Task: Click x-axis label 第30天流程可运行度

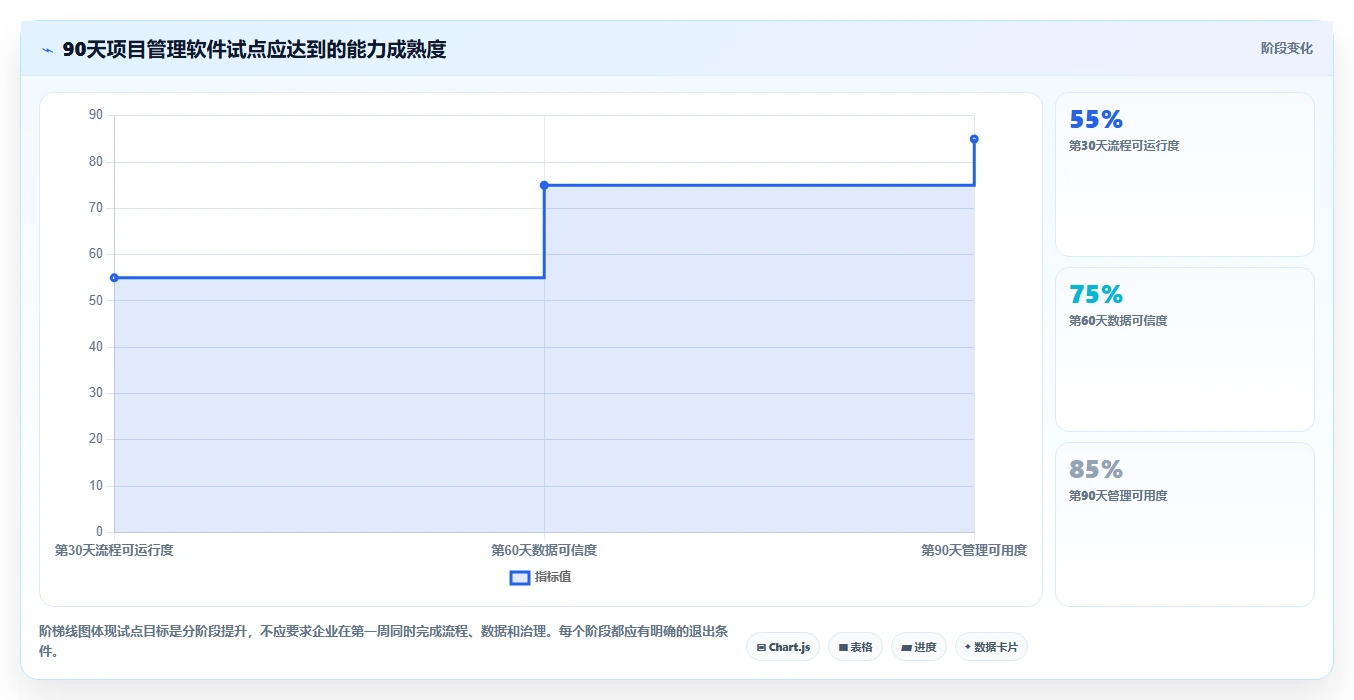Action: pyautogui.click(x=114, y=550)
